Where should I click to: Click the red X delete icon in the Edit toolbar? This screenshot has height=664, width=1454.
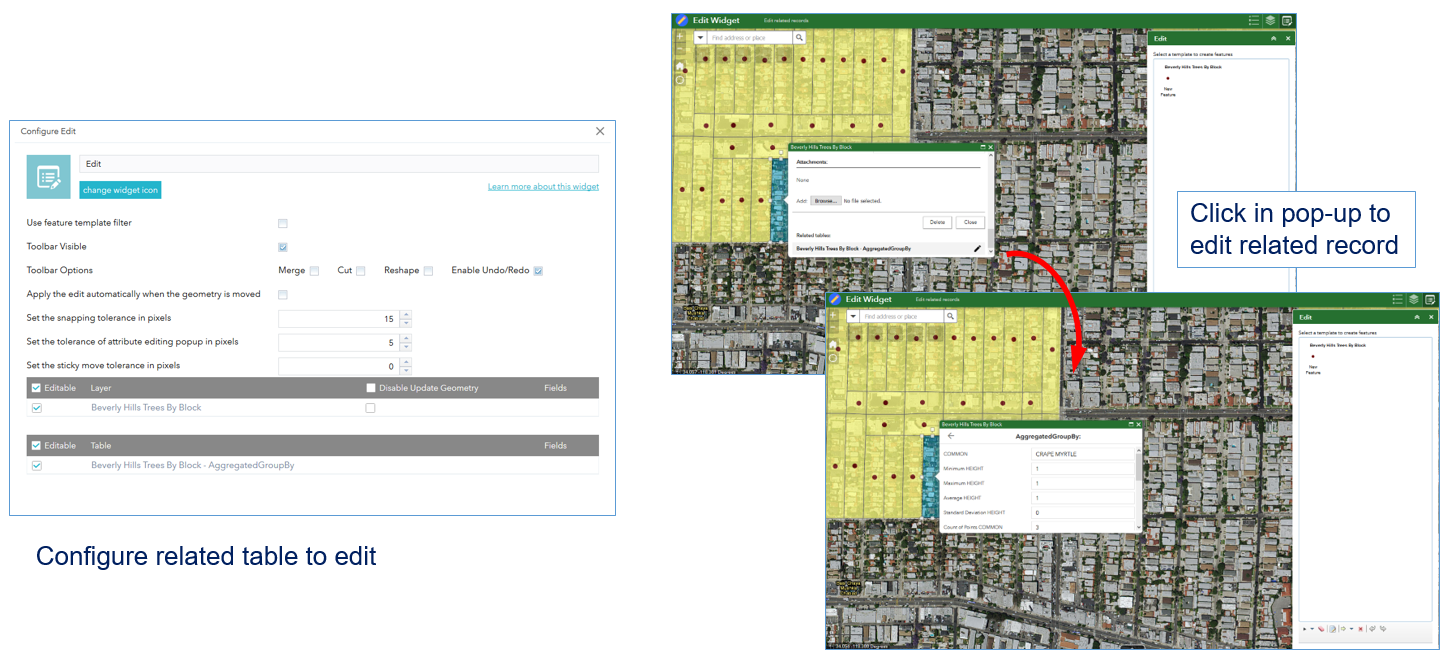[x=1360, y=629]
